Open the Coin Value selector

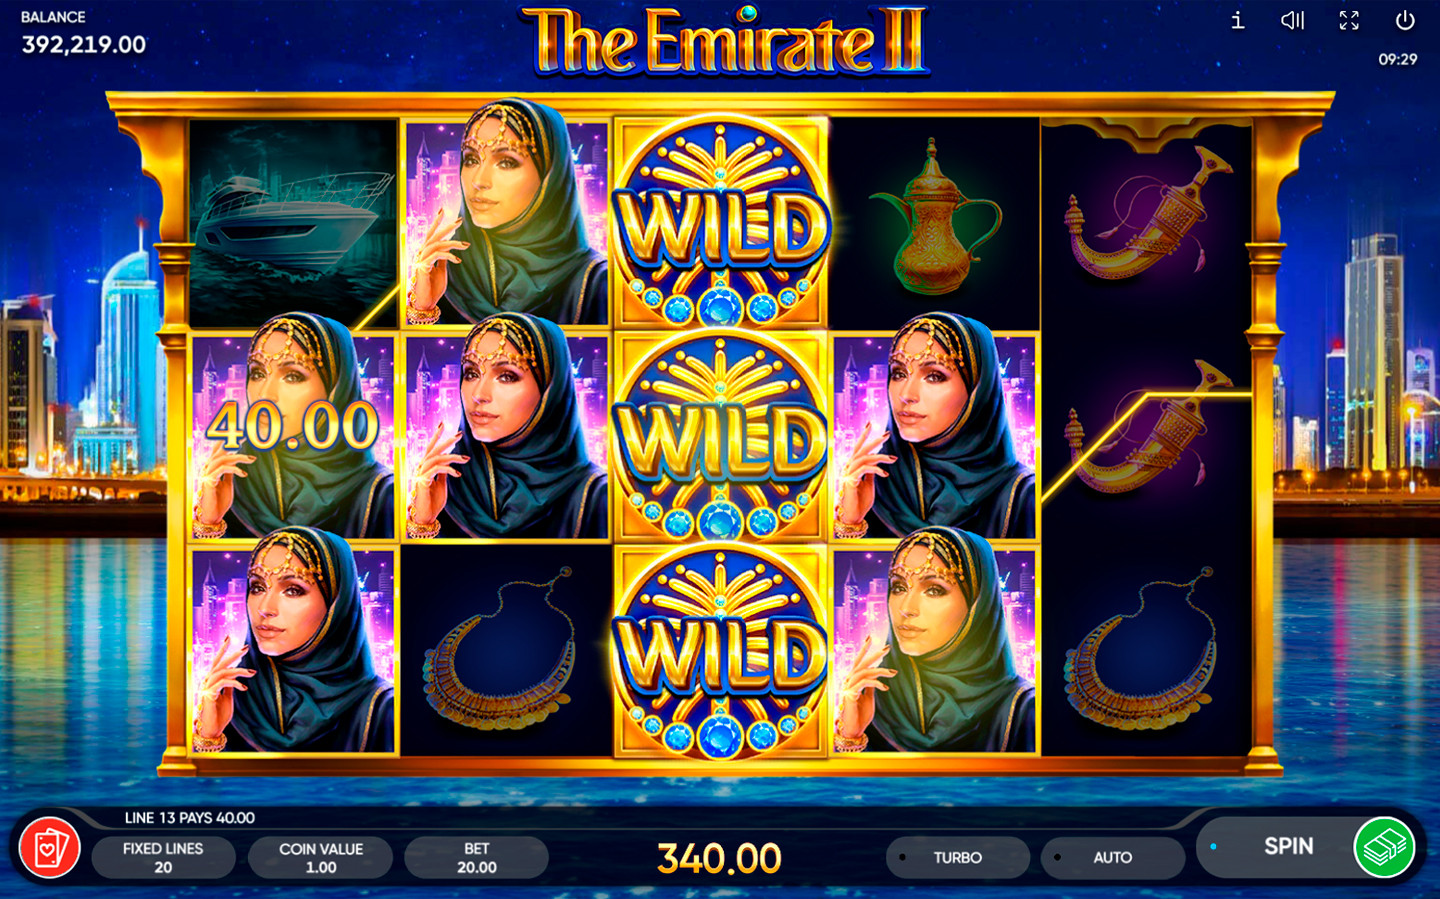coord(321,858)
